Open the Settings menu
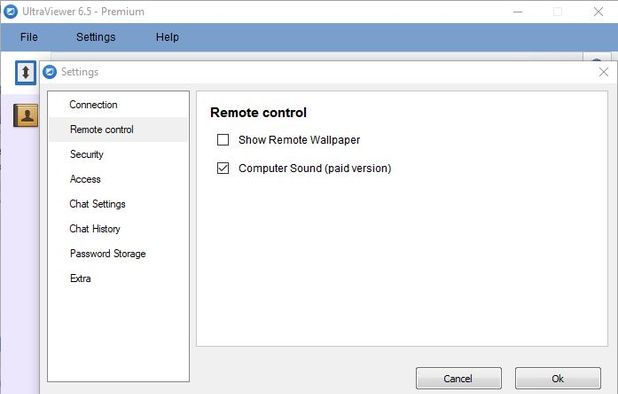The height and width of the screenshot is (394, 618). [96, 37]
